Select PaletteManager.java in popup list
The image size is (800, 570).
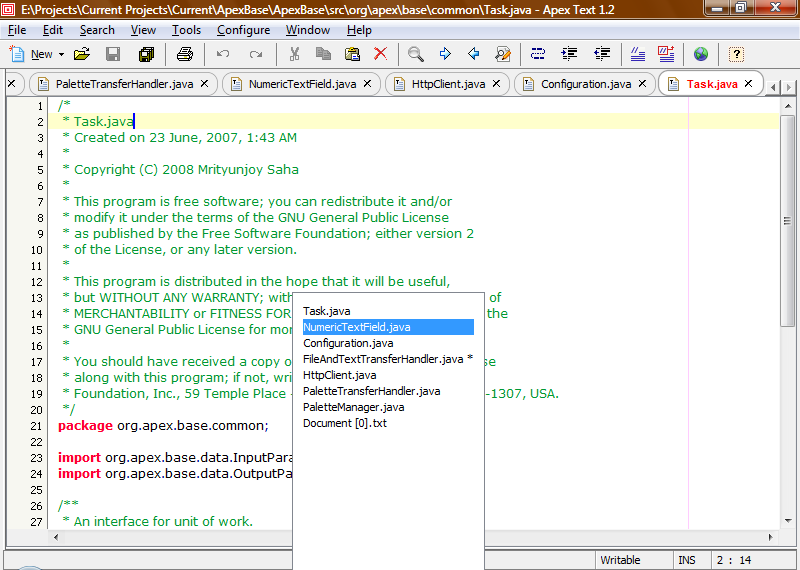point(388,407)
